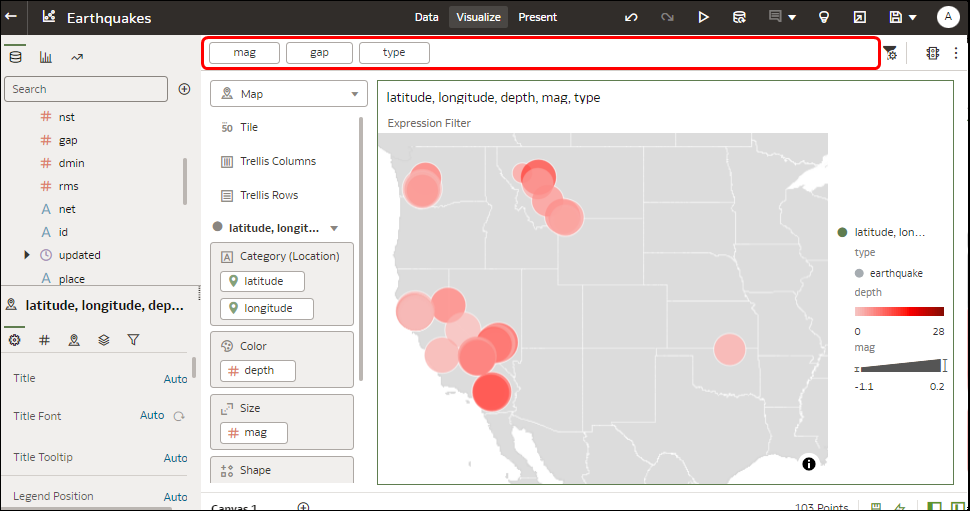This screenshot has width=970, height=511.
Task: Switch to the Analytics pane icon
Action: (x=77, y=57)
